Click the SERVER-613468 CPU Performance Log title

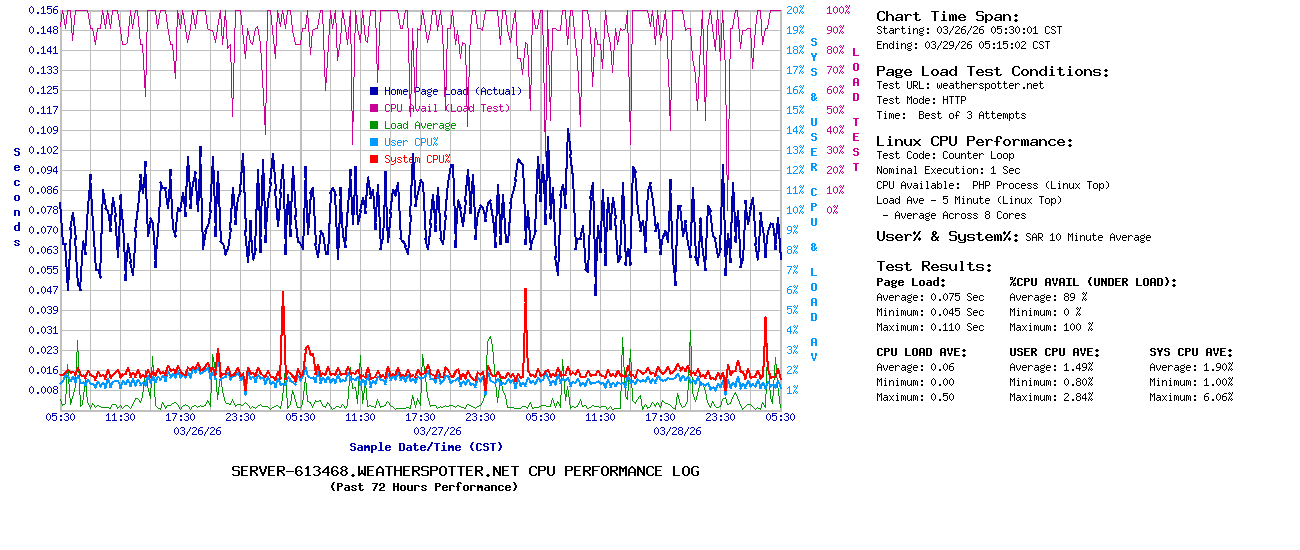[465, 471]
